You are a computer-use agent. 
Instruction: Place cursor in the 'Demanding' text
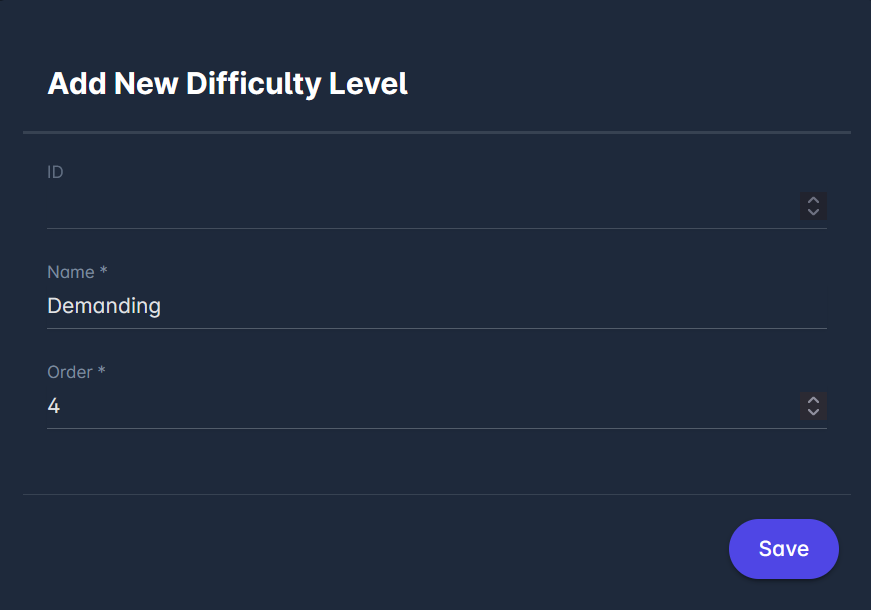pos(104,306)
